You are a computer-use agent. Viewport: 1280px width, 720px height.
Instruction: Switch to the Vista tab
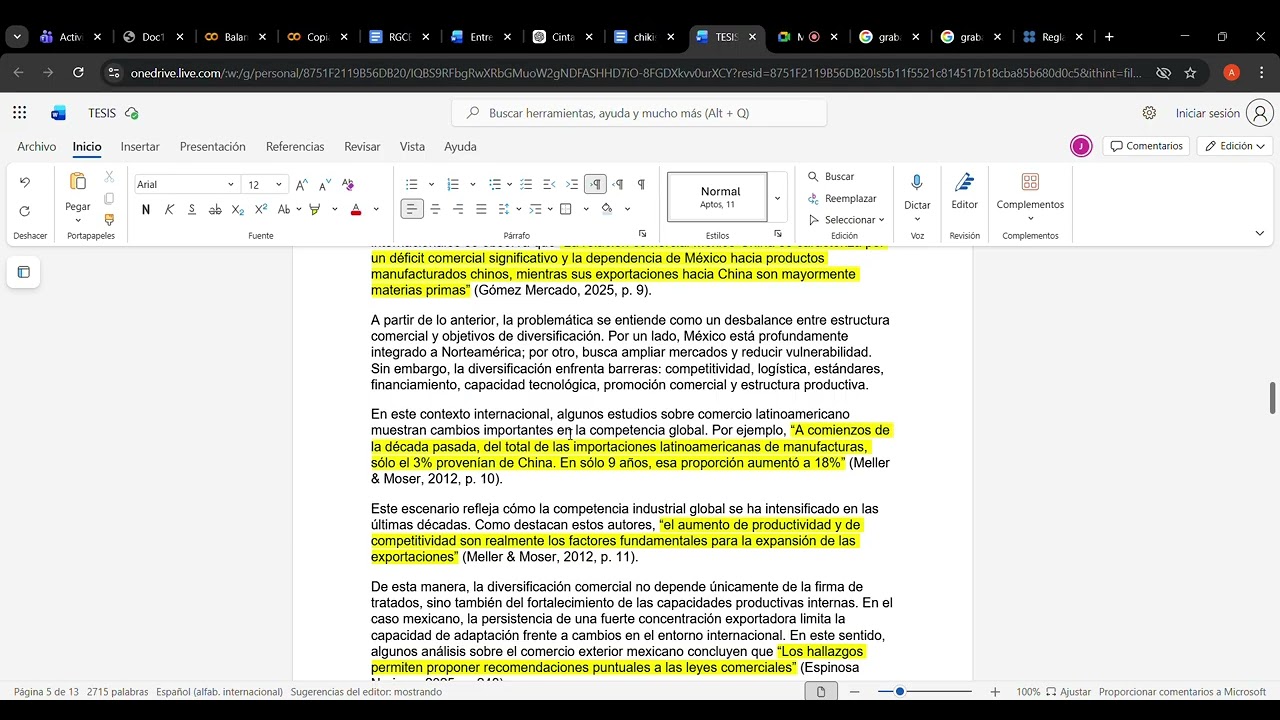412,147
